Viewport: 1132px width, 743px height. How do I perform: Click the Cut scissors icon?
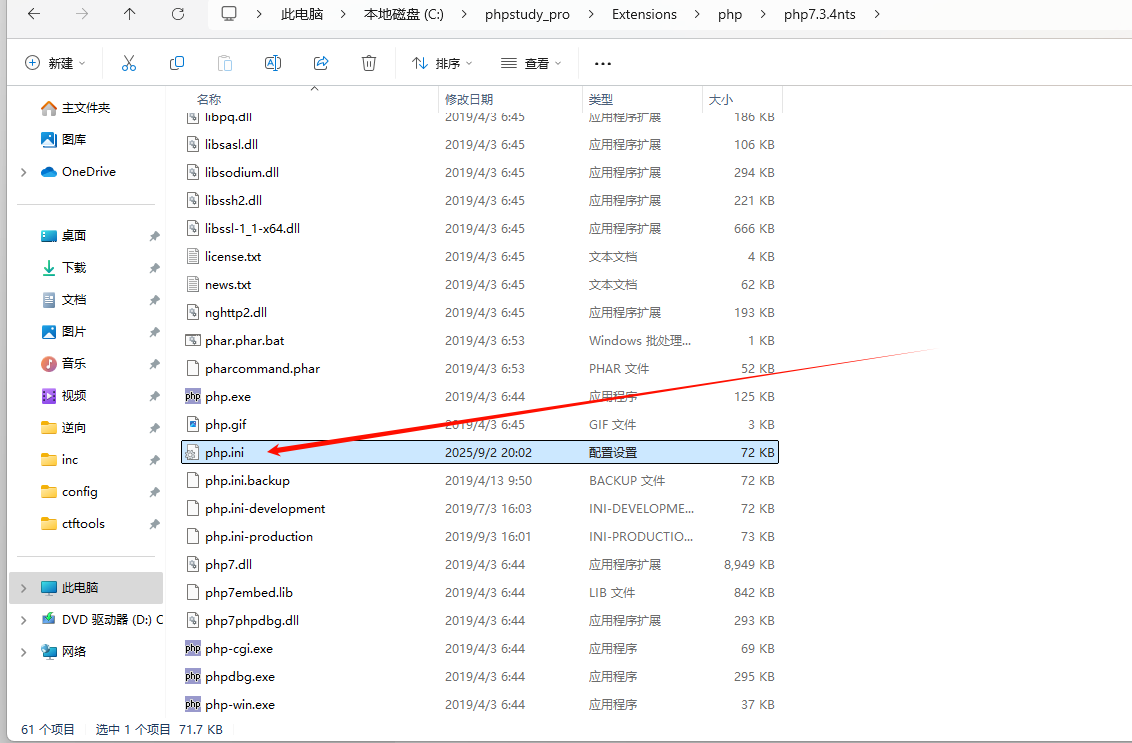(129, 63)
